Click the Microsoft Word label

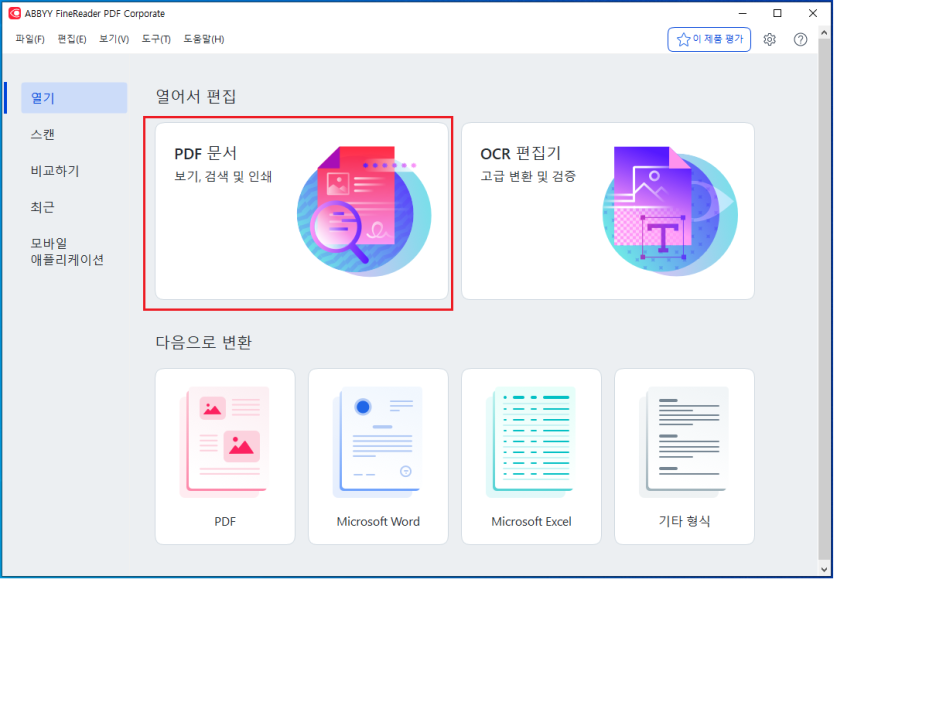pos(378,522)
